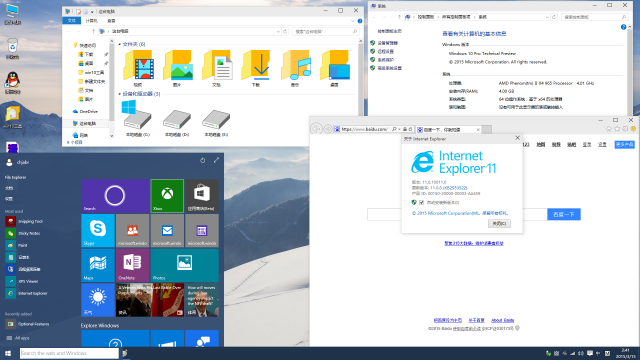Image resolution: width=640 pixels, height=360 pixels.
Task: Open the Calendar tile with purple icon
Action: [x=202, y=231]
